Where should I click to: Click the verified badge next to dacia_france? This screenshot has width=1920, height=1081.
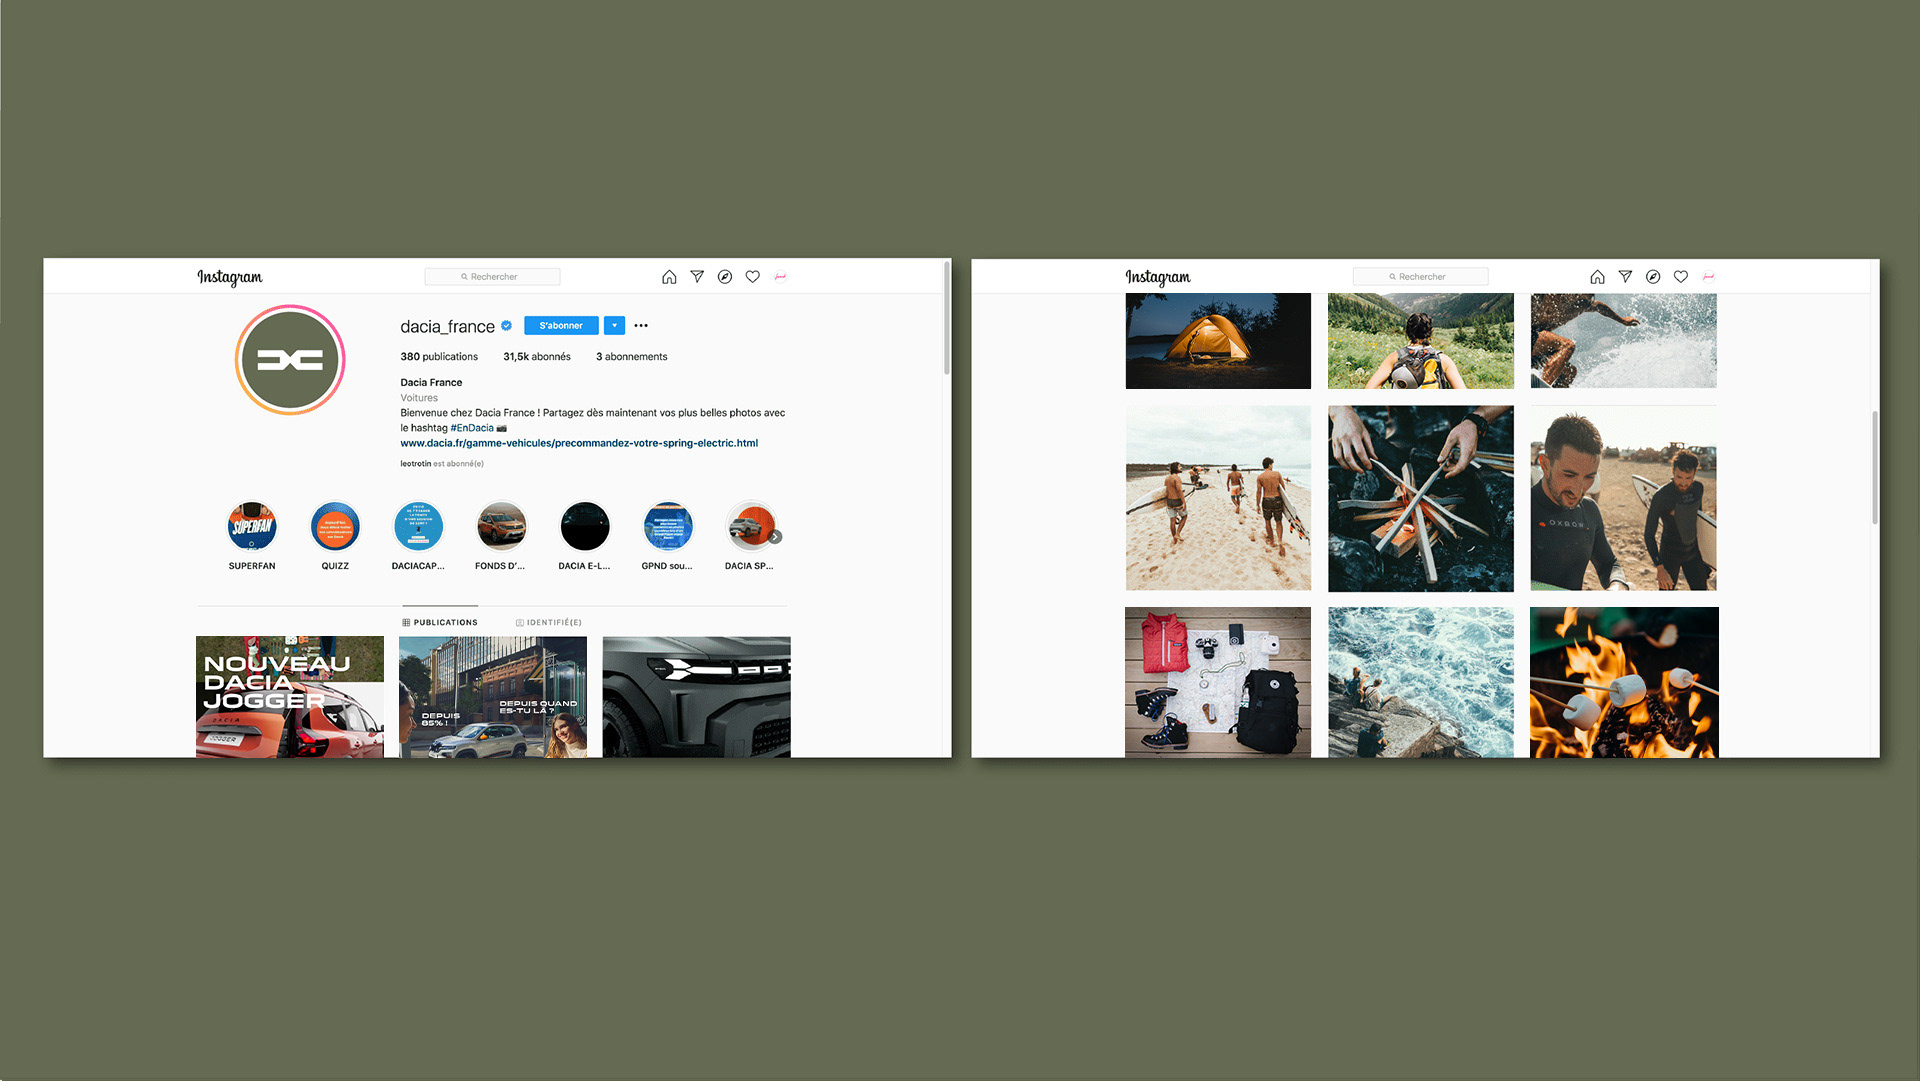(507, 326)
